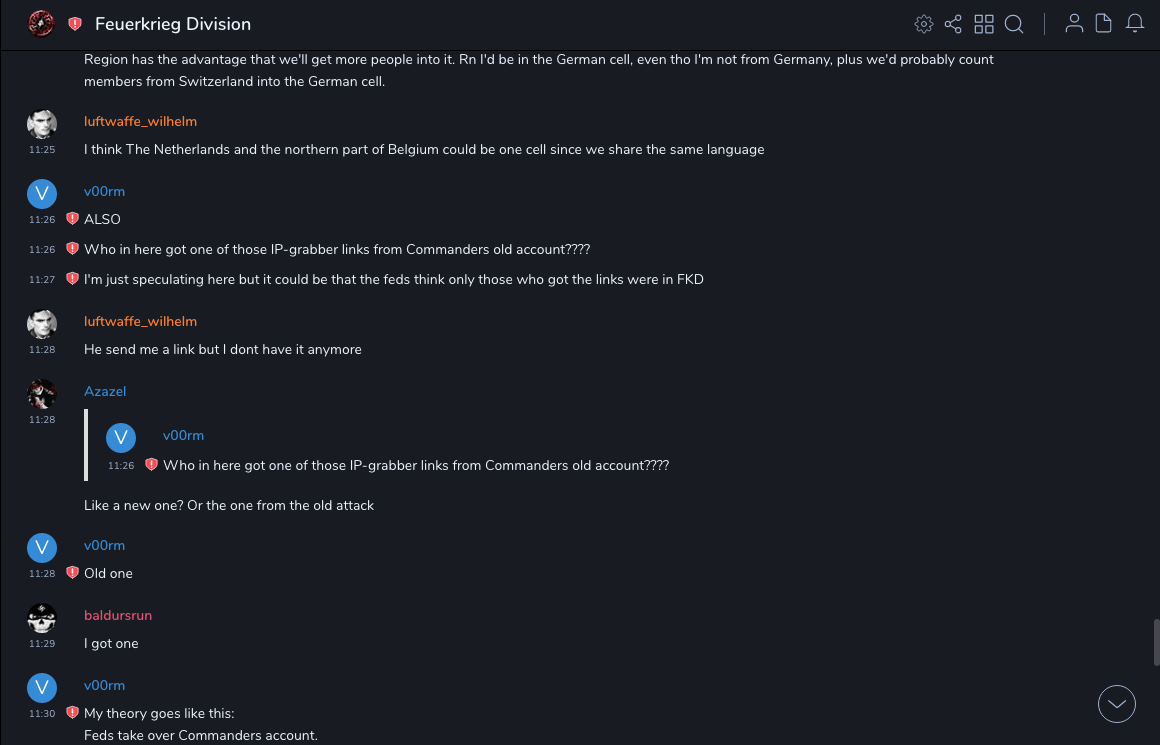Screen dimensions: 1160x745
Task: Open the Feuerkrieg Division chat title
Action: [x=173, y=24]
